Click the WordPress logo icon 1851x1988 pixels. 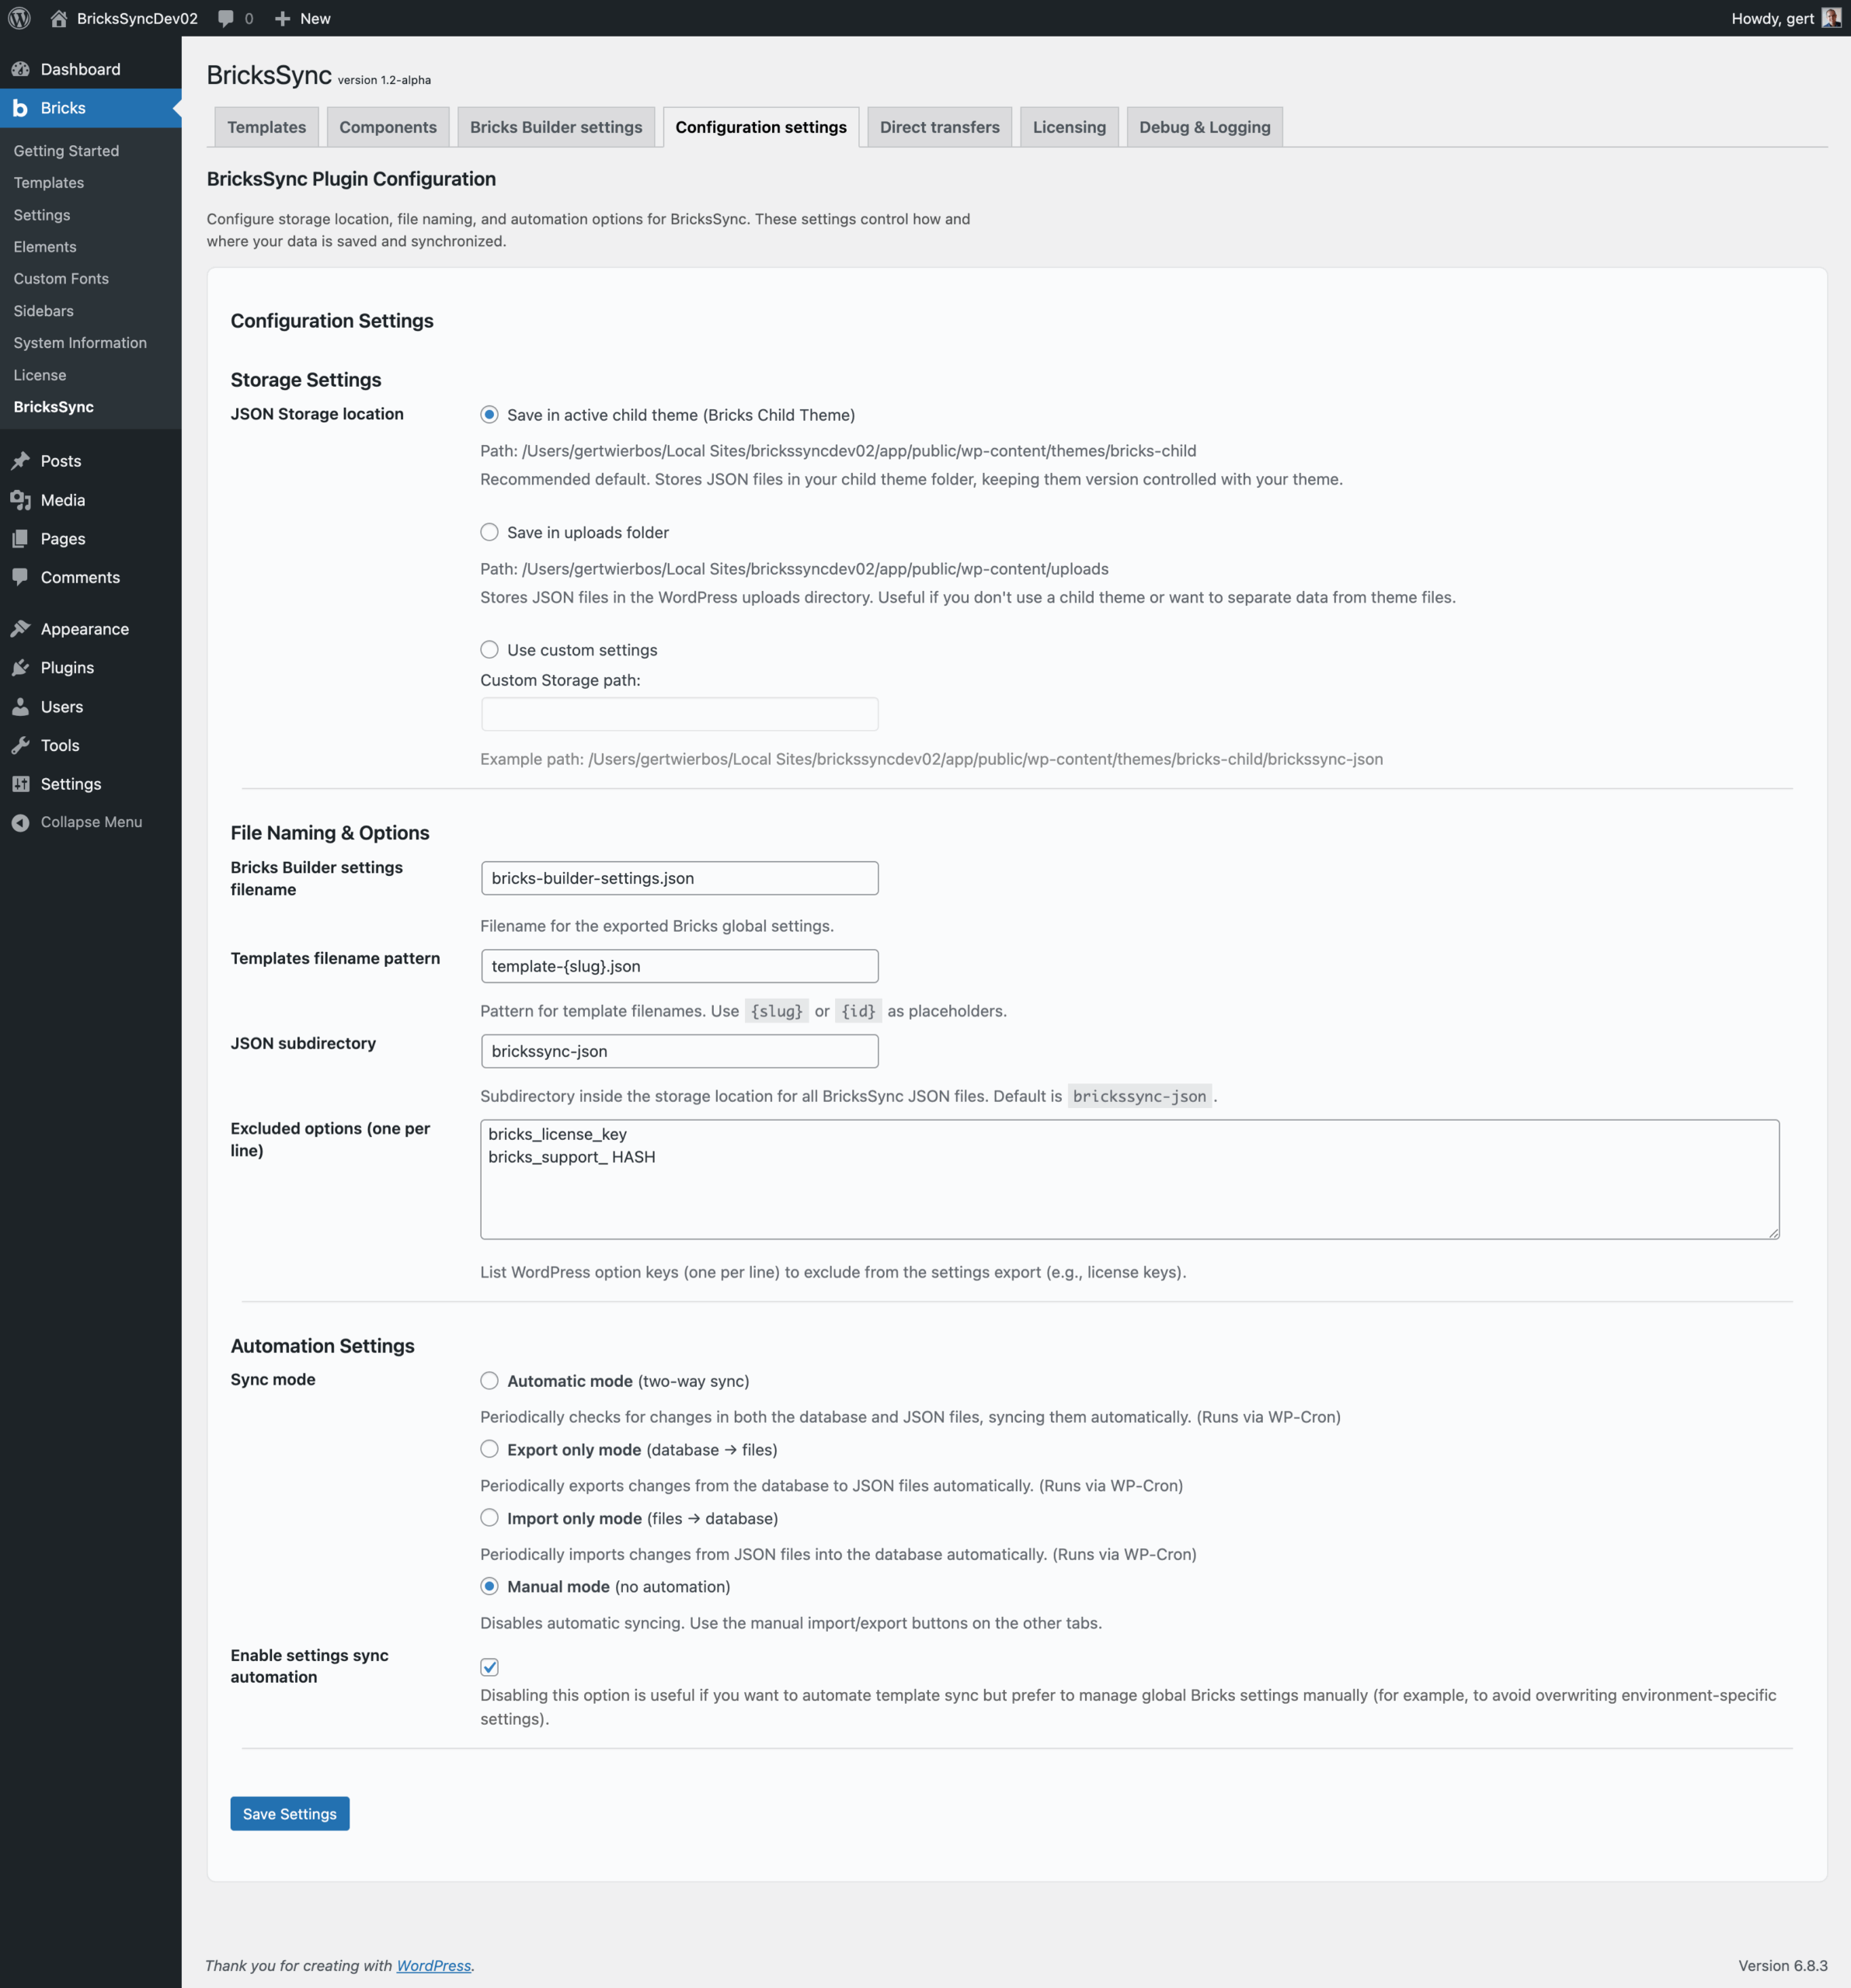tap(19, 18)
